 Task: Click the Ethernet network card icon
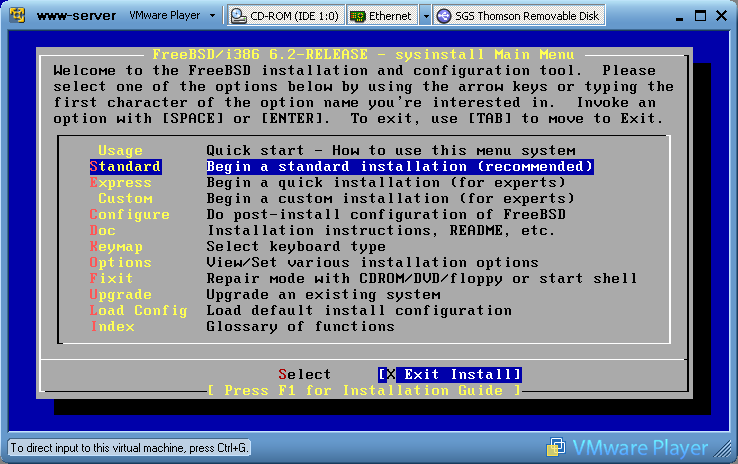pos(358,16)
